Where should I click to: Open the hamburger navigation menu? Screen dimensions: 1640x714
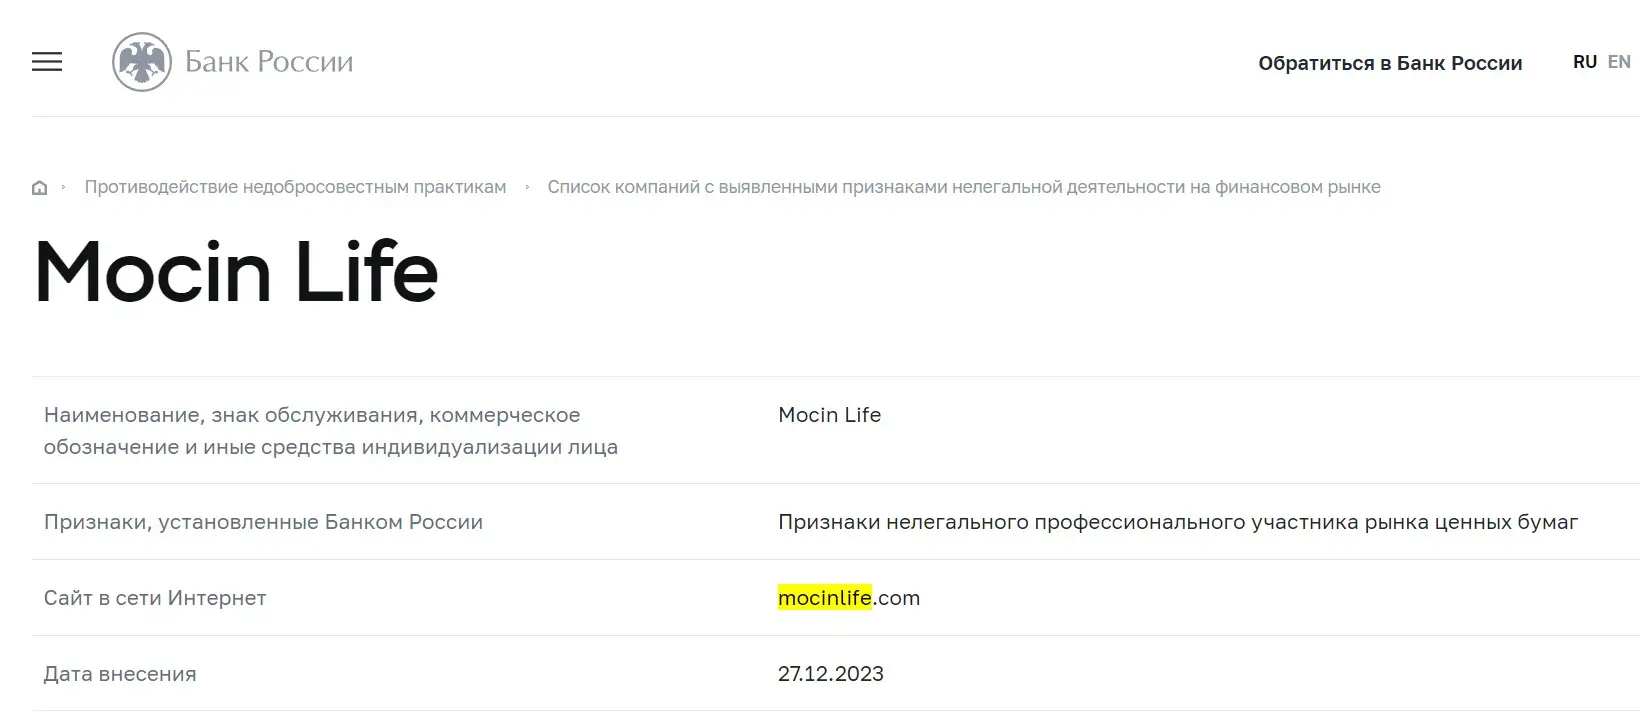pyautogui.click(x=47, y=62)
